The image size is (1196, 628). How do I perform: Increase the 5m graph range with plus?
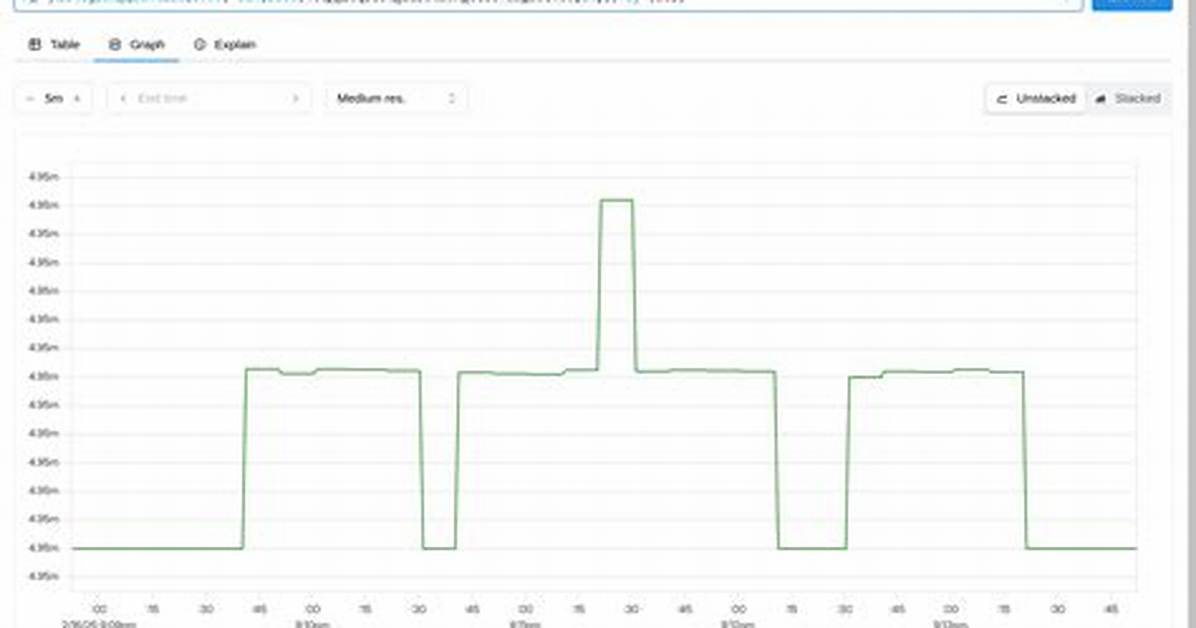coord(77,98)
